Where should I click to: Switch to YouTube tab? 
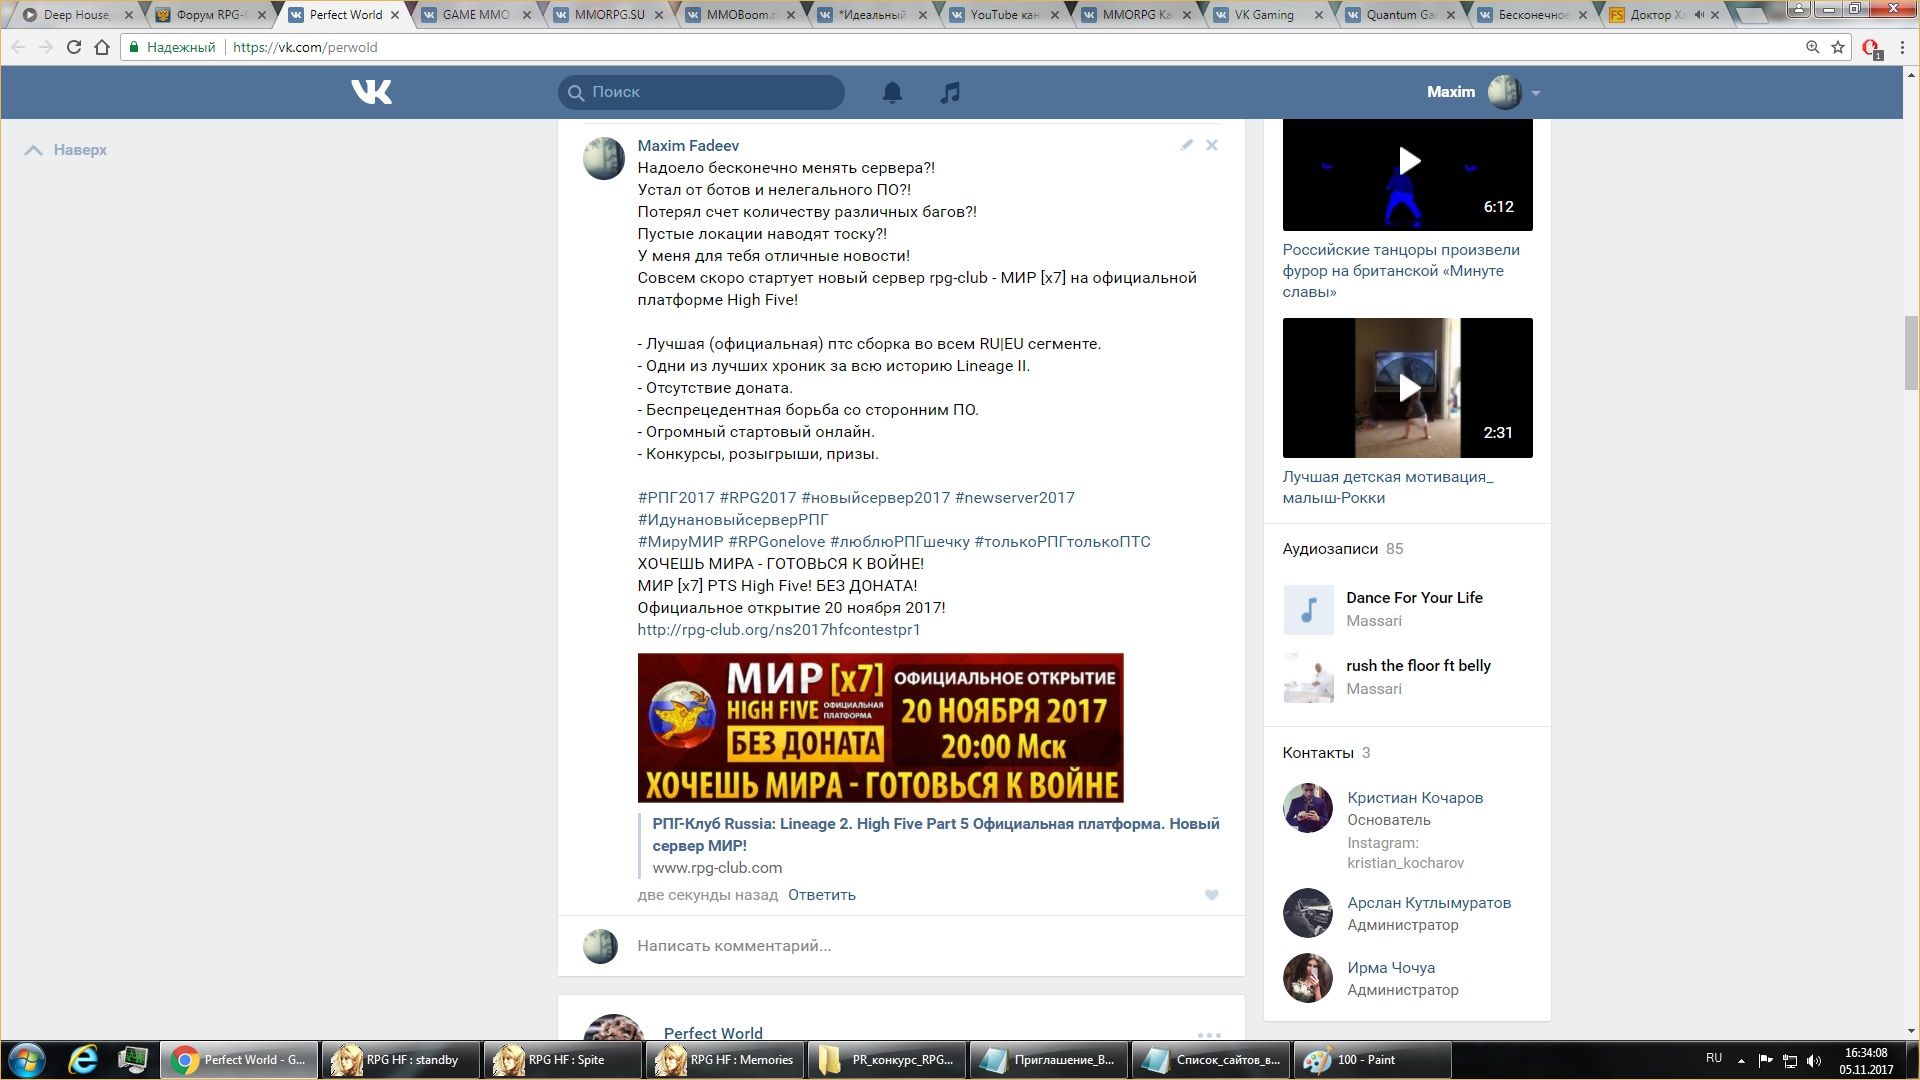[1005, 15]
